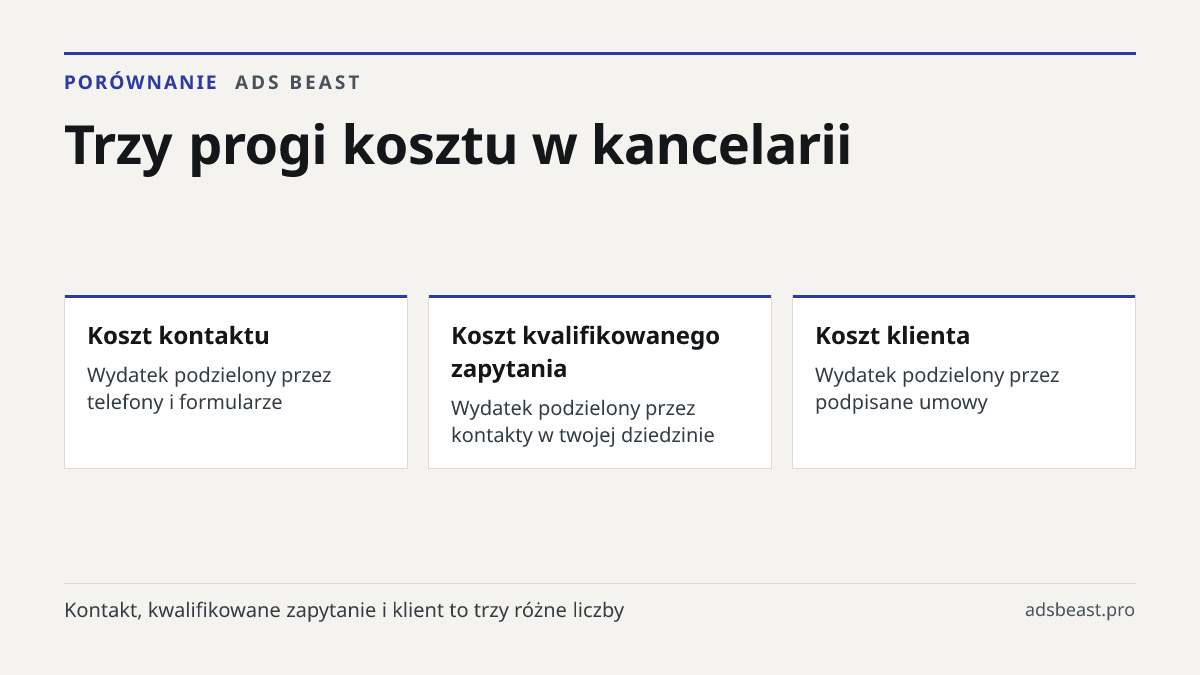
Task: Select the Koszt klienta card title
Action: (x=892, y=335)
